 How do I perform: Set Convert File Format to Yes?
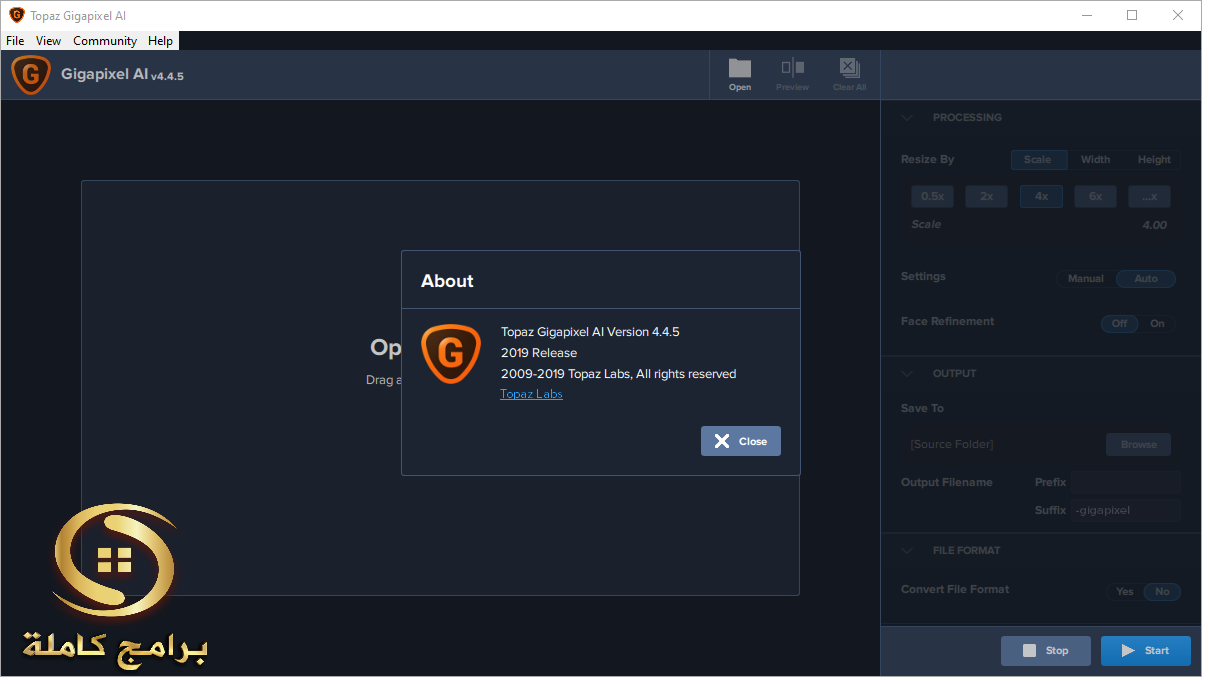click(1125, 591)
